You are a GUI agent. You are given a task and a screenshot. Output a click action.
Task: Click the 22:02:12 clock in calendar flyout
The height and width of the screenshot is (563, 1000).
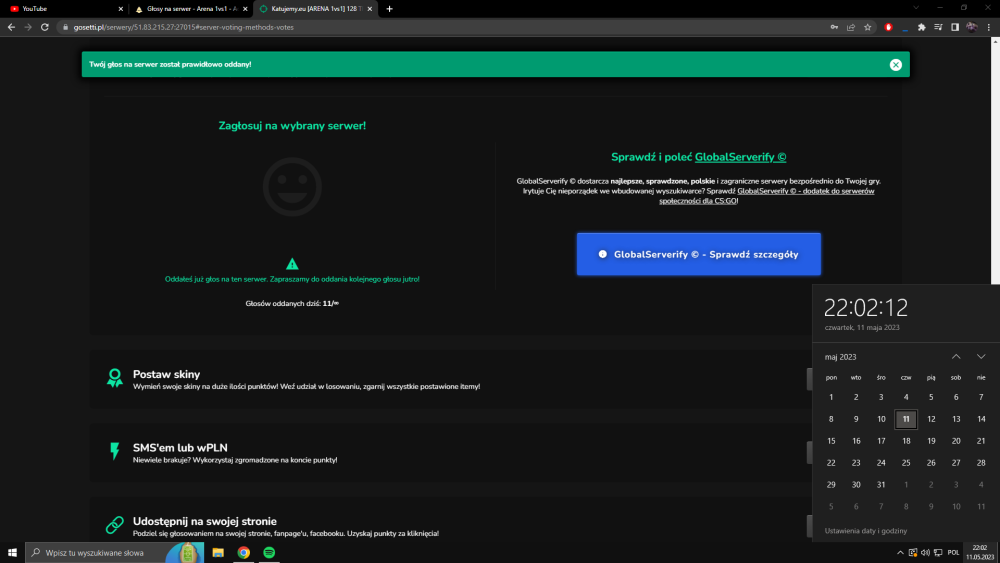tap(865, 308)
